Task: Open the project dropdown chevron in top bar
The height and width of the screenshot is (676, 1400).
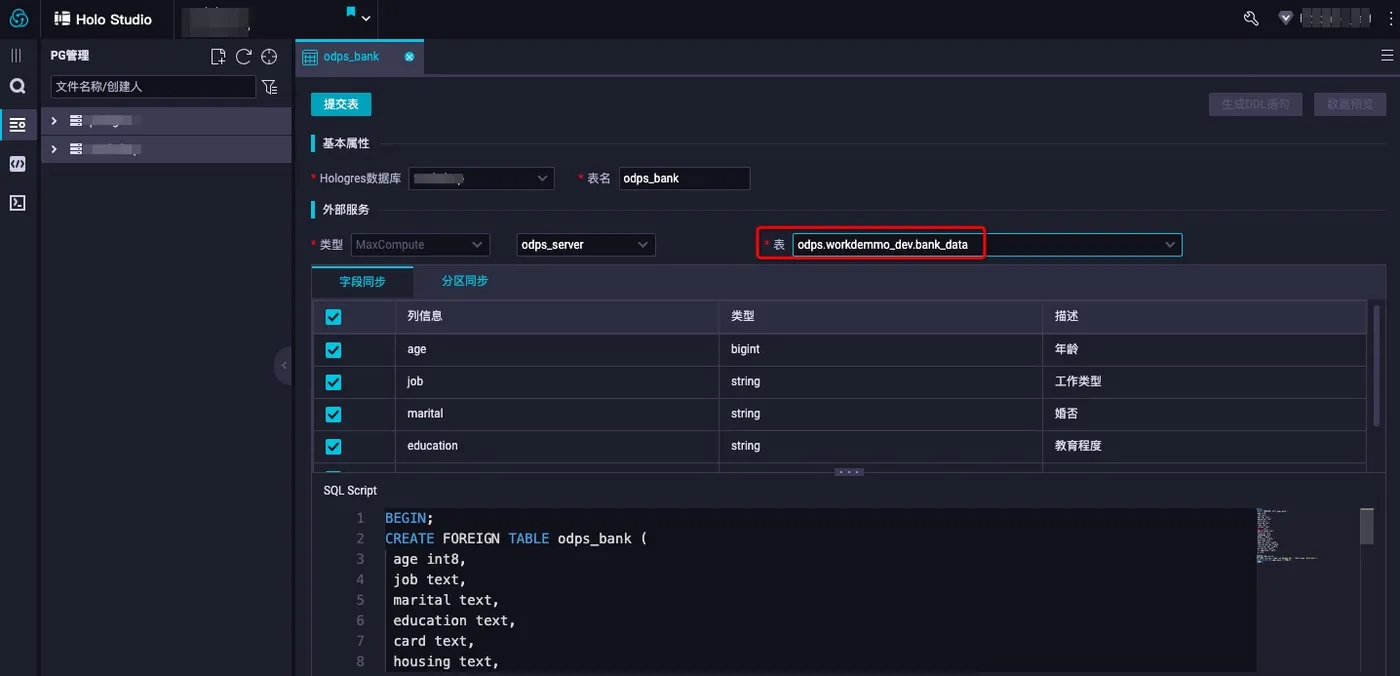Action: click(x=366, y=19)
